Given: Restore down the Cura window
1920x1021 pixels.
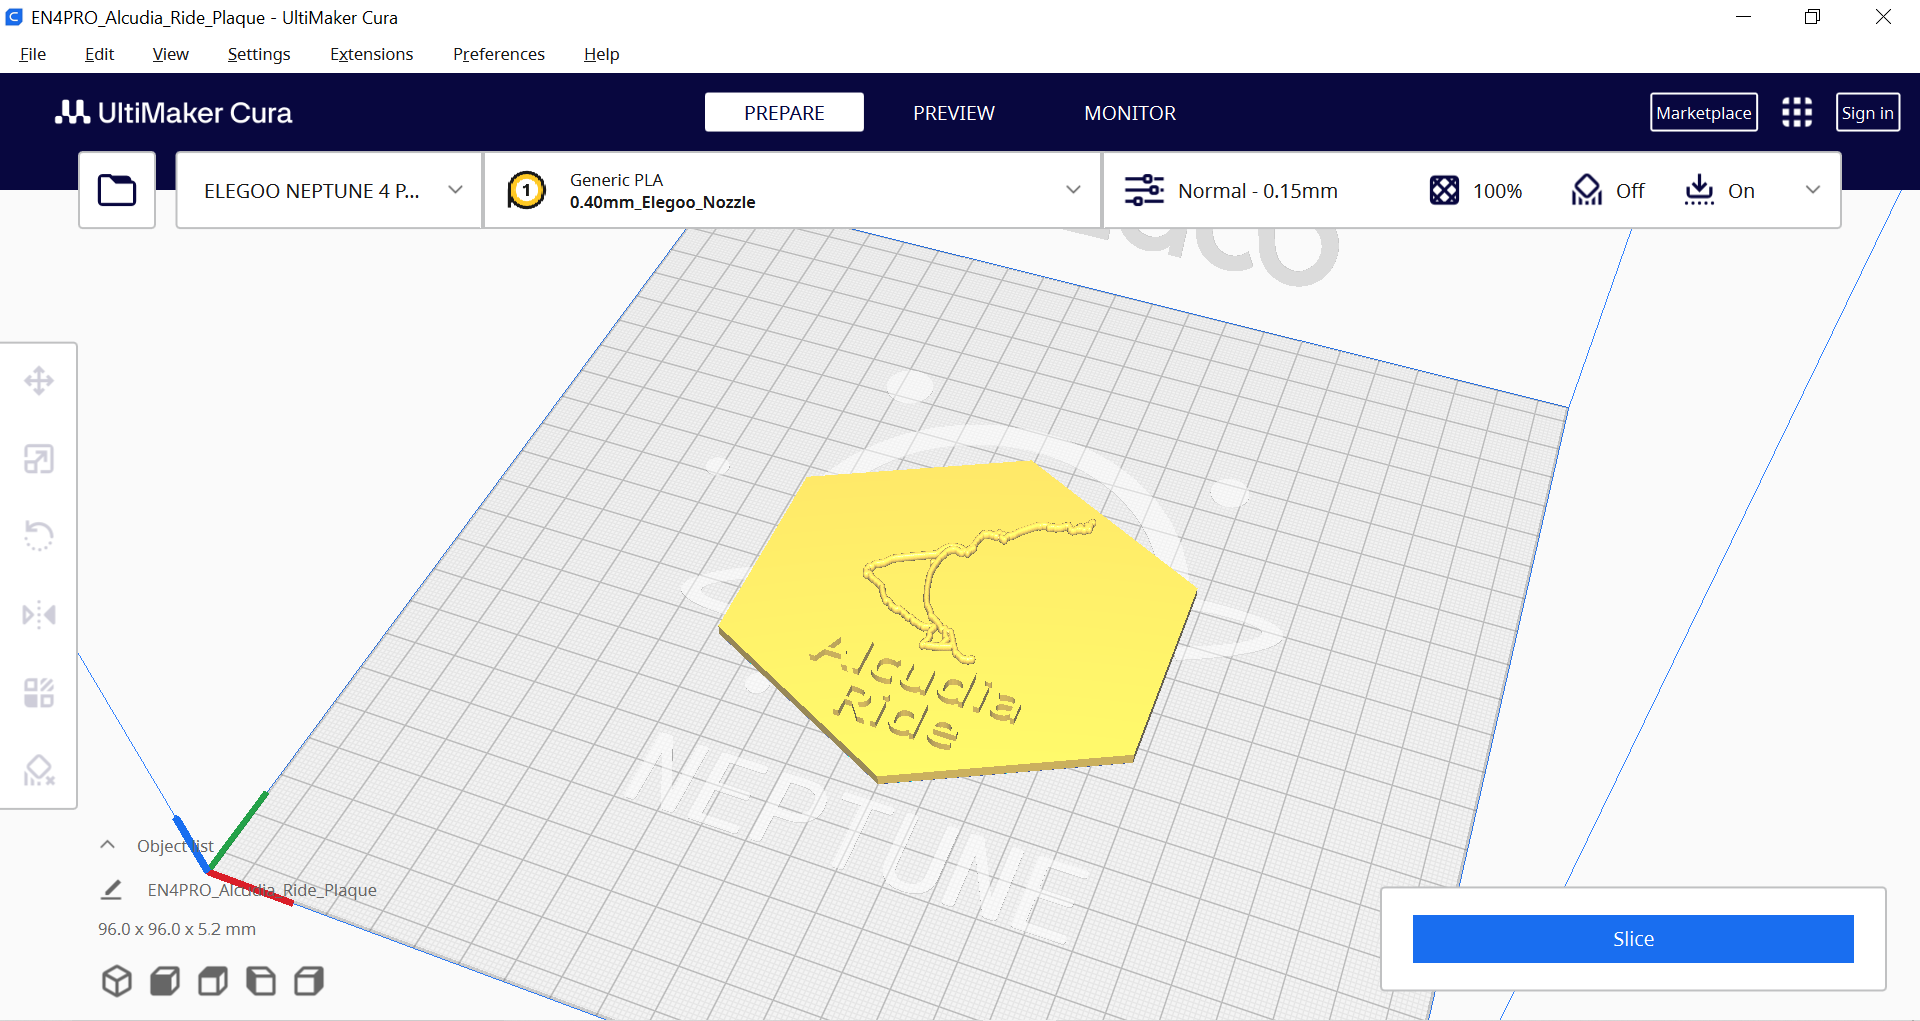Looking at the screenshot, I should 1812,17.
